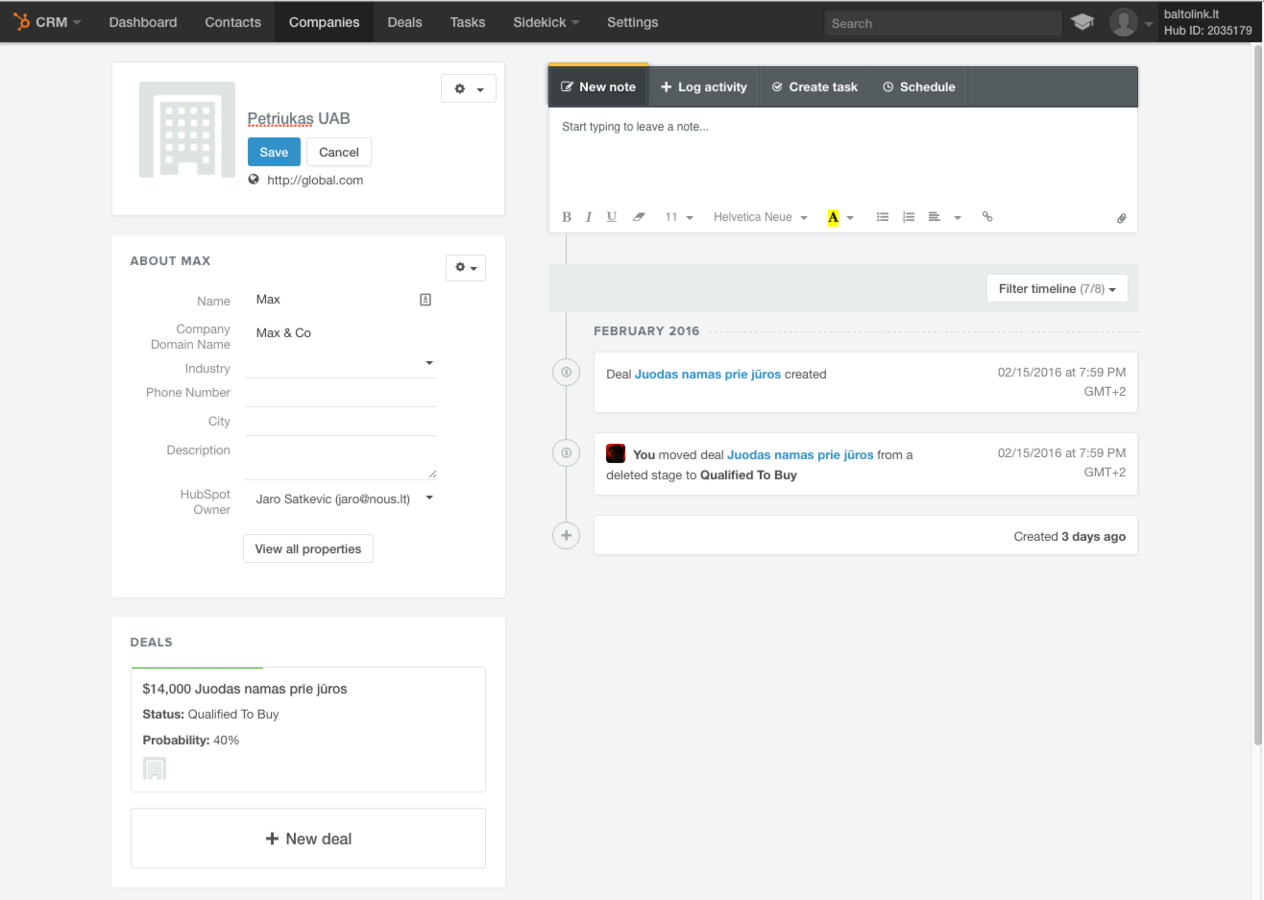Click the plus timeline marker by Created
The image size is (1264, 900).
coord(566,535)
